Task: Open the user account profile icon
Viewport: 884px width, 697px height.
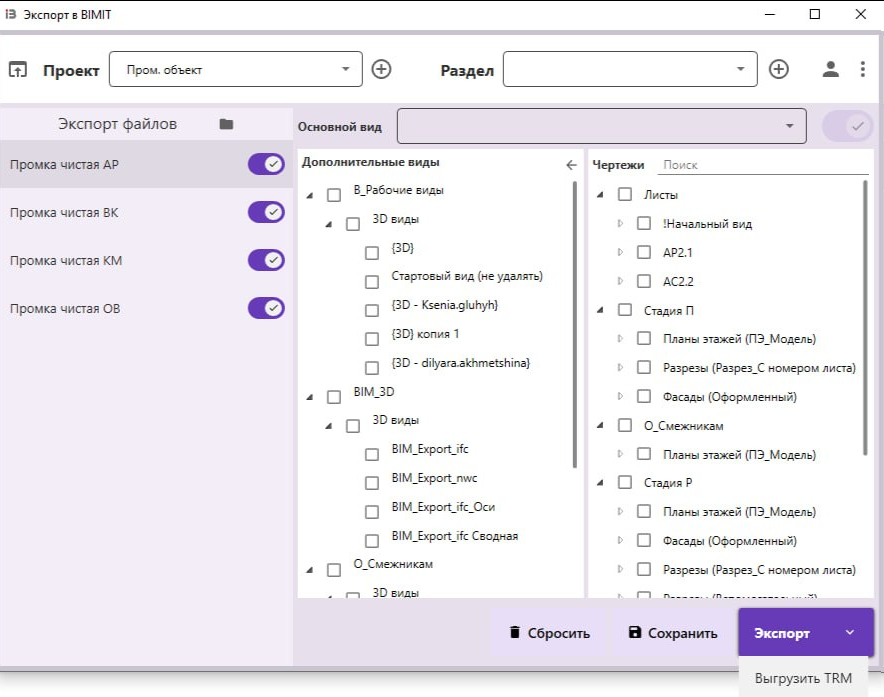Action: [x=830, y=69]
